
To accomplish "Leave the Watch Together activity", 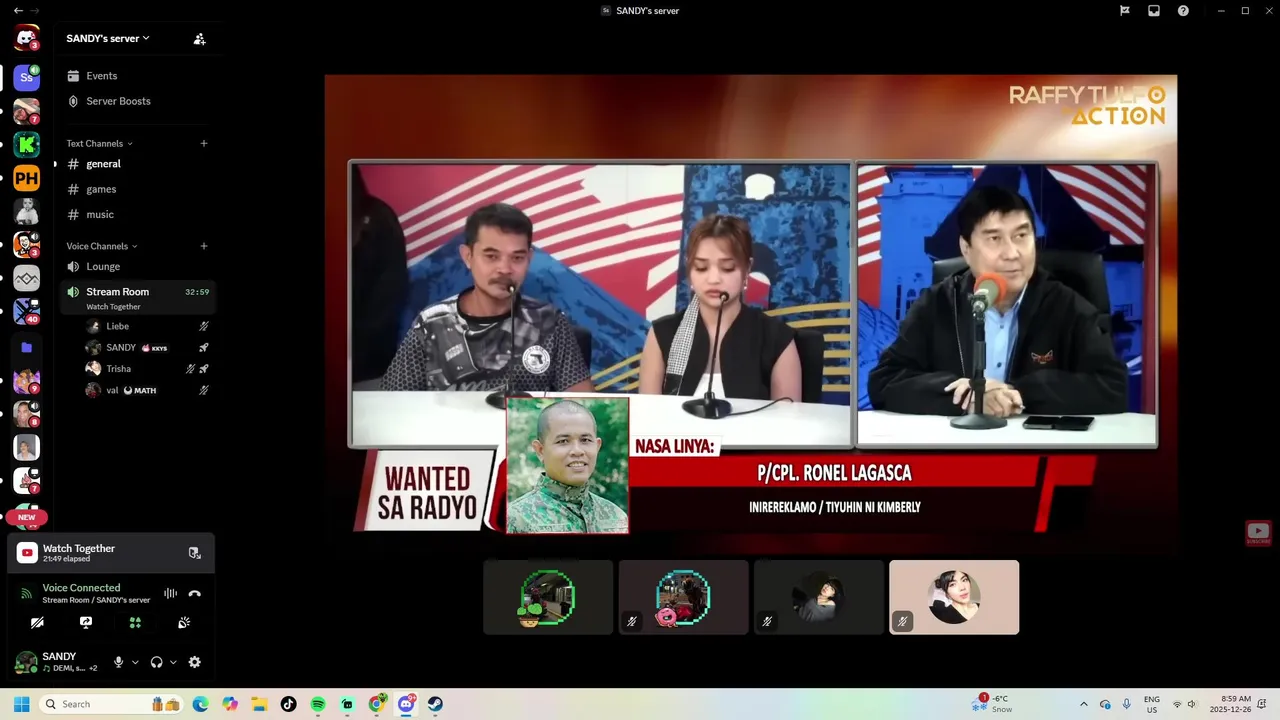I will pyautogui.click(x=194, y=553).
